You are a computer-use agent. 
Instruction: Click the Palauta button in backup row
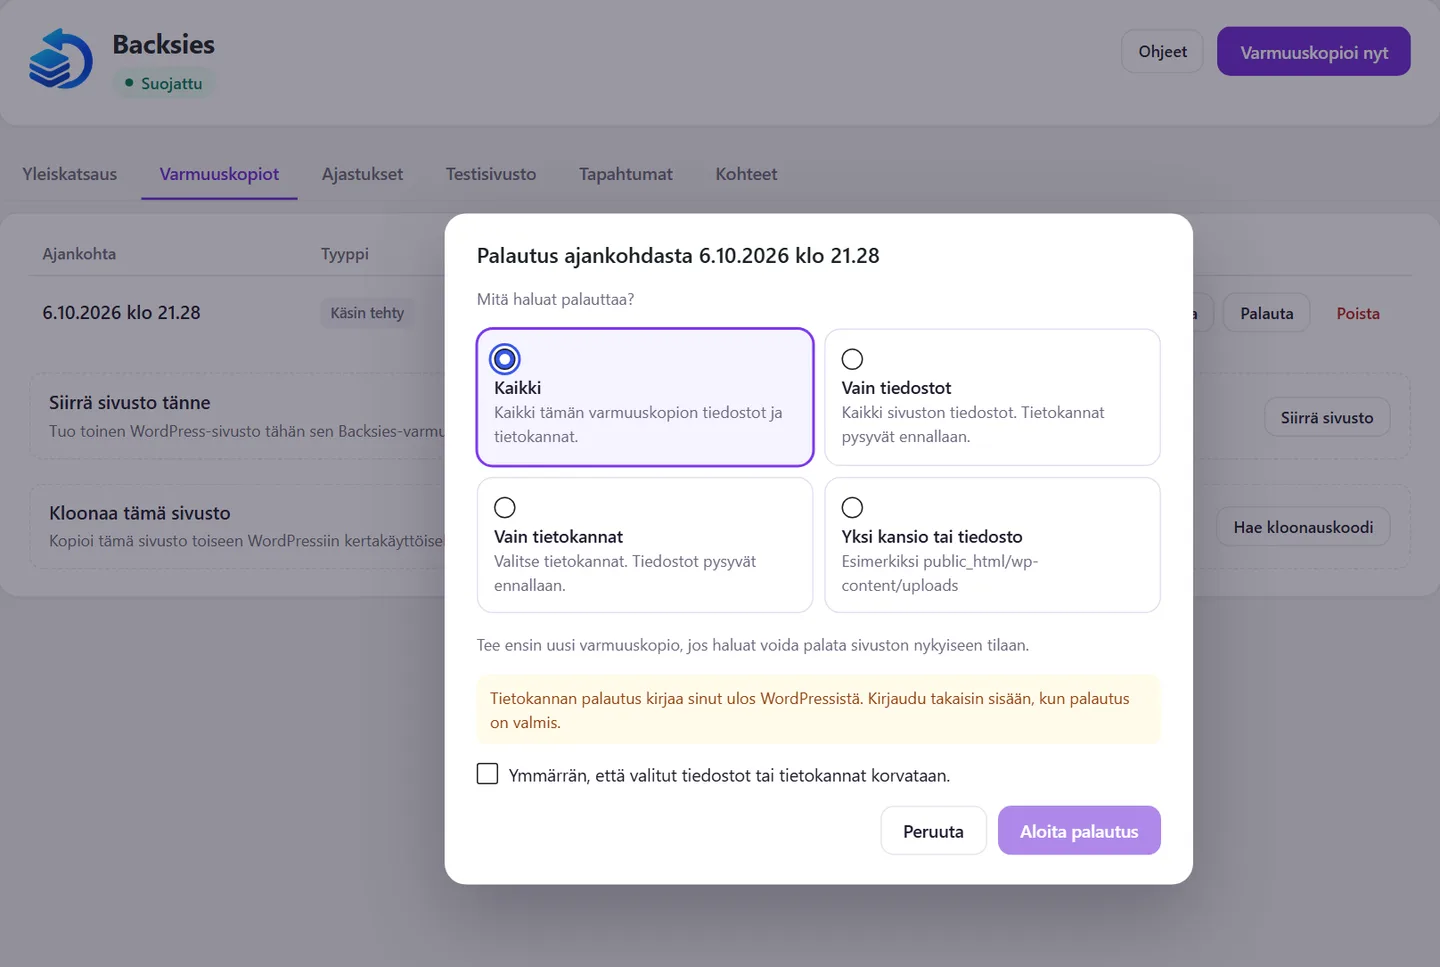(1267, 313)
